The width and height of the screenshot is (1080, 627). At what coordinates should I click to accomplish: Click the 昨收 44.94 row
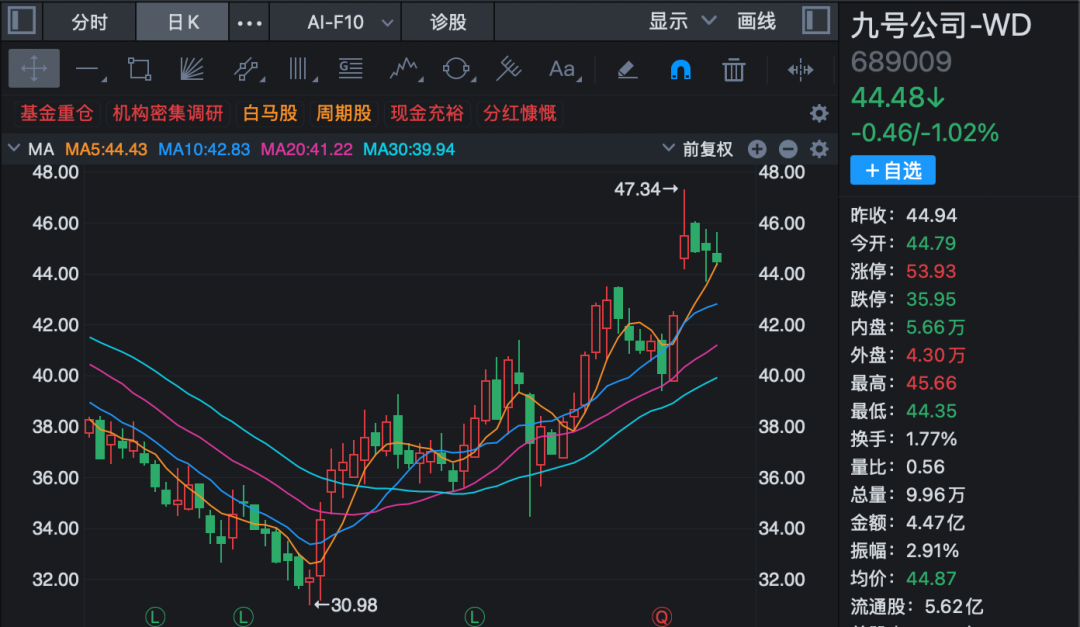pyautogui.click(x=904, y=216)
